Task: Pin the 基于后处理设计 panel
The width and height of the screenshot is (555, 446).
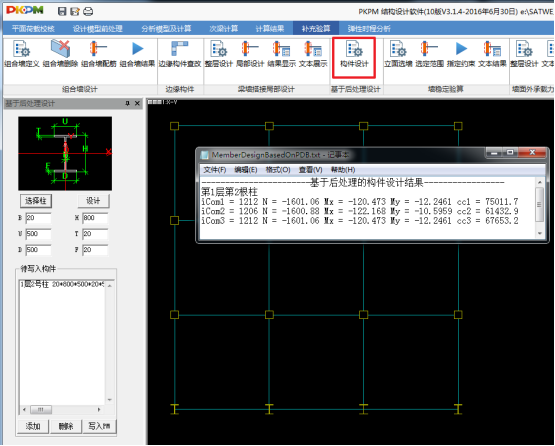Action: pos(127,103)
